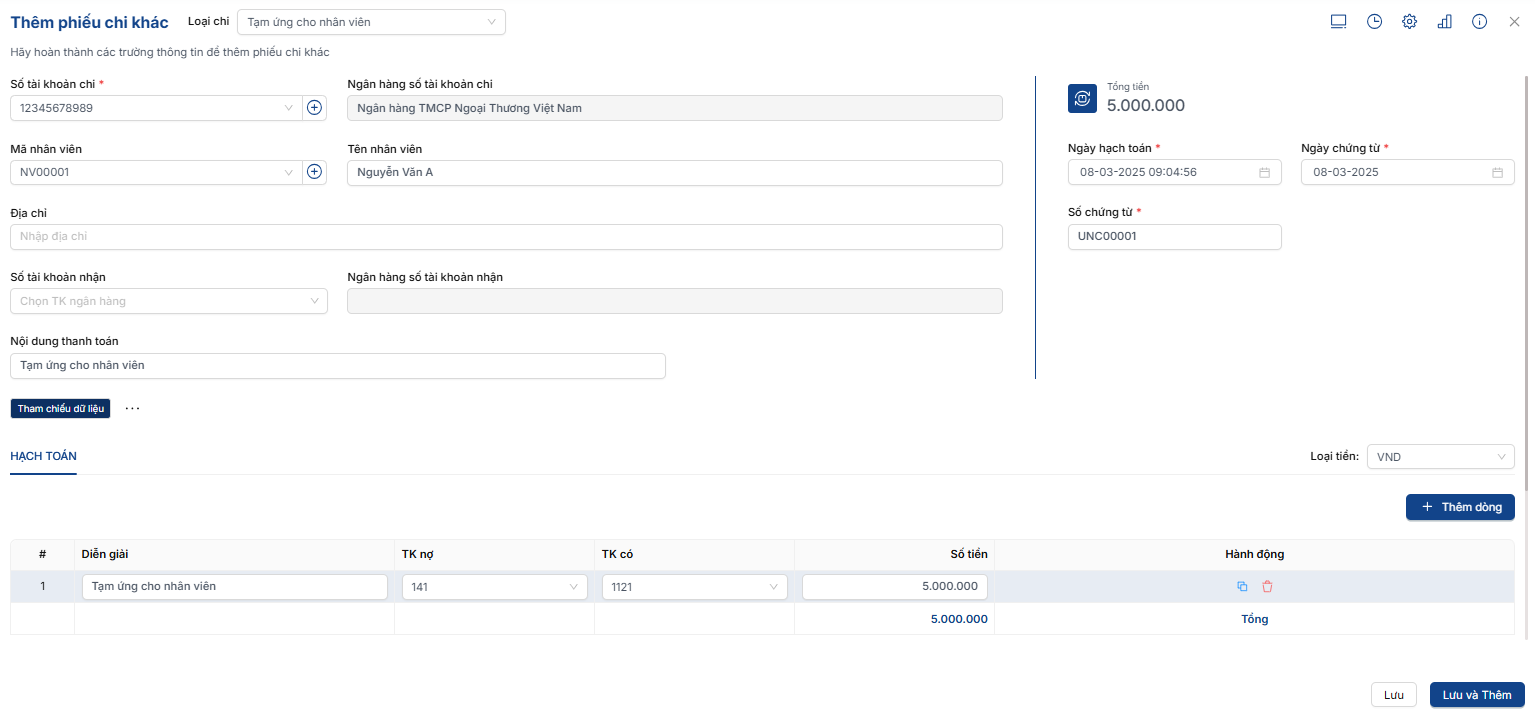Add new account with plus icon beside 12345678989
This screenshot has width=1535, height=716.
(314, 108)
